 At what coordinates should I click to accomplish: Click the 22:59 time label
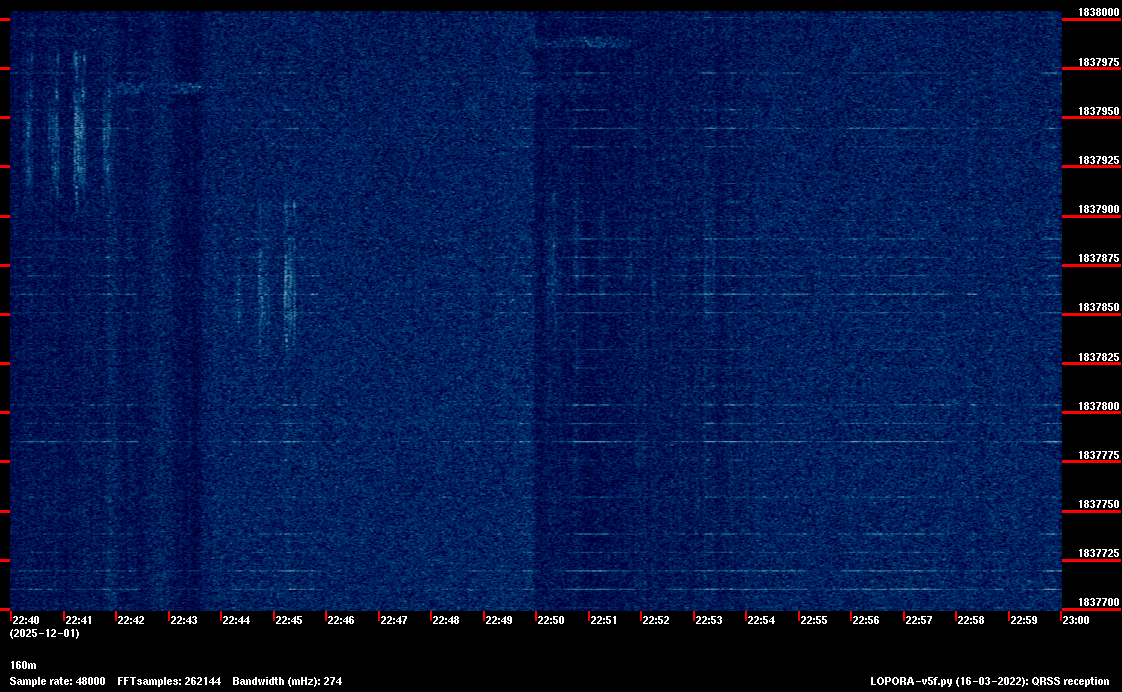coord(1024,620)
